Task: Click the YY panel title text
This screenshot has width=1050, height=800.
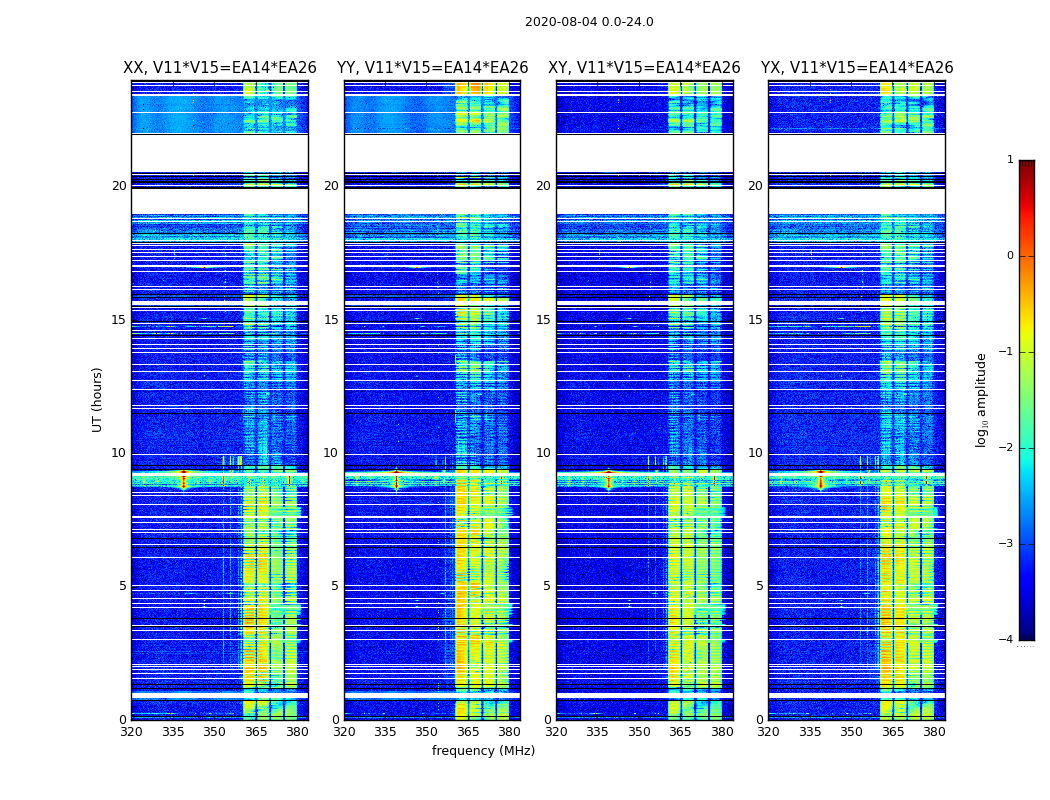Action: click(x=433, y=68)
